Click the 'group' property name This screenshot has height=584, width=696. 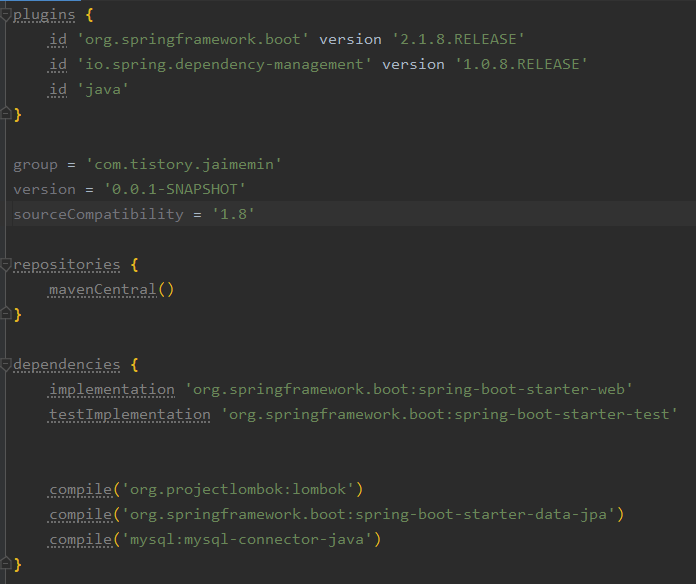coord(36,165)
